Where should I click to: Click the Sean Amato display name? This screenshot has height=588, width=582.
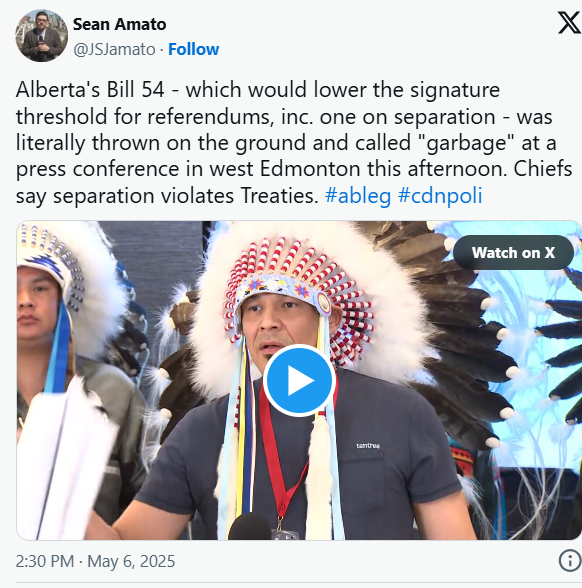[x=119, y=24]
